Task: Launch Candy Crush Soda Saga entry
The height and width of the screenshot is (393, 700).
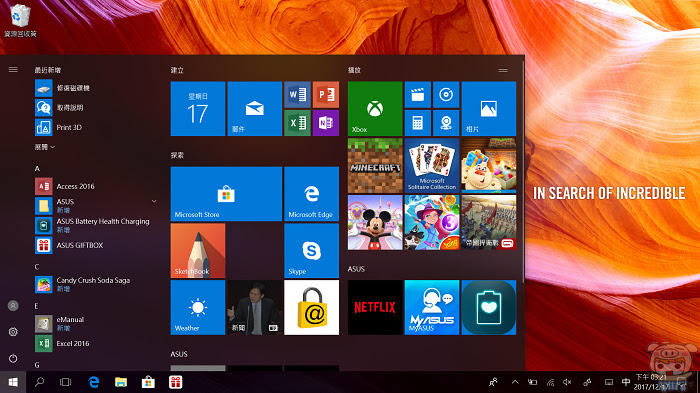Action: pos(96,284)
